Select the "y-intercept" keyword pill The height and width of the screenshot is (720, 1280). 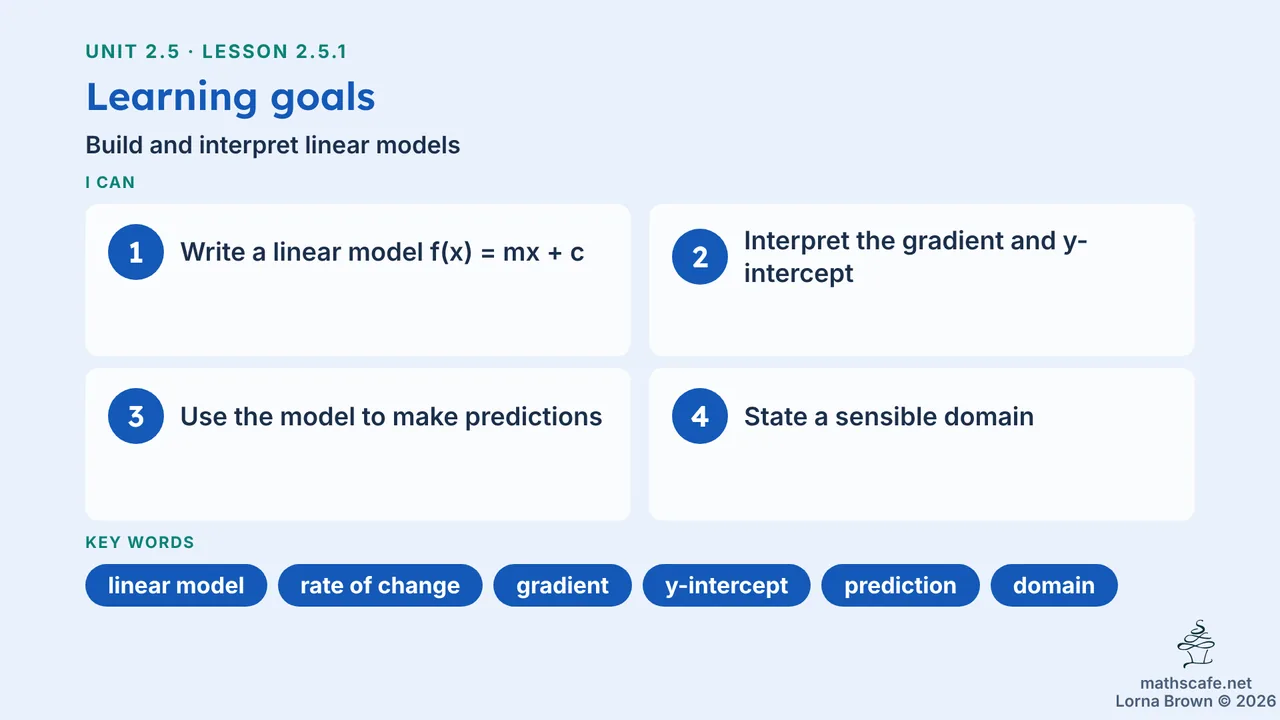click(x=727, y=586)
